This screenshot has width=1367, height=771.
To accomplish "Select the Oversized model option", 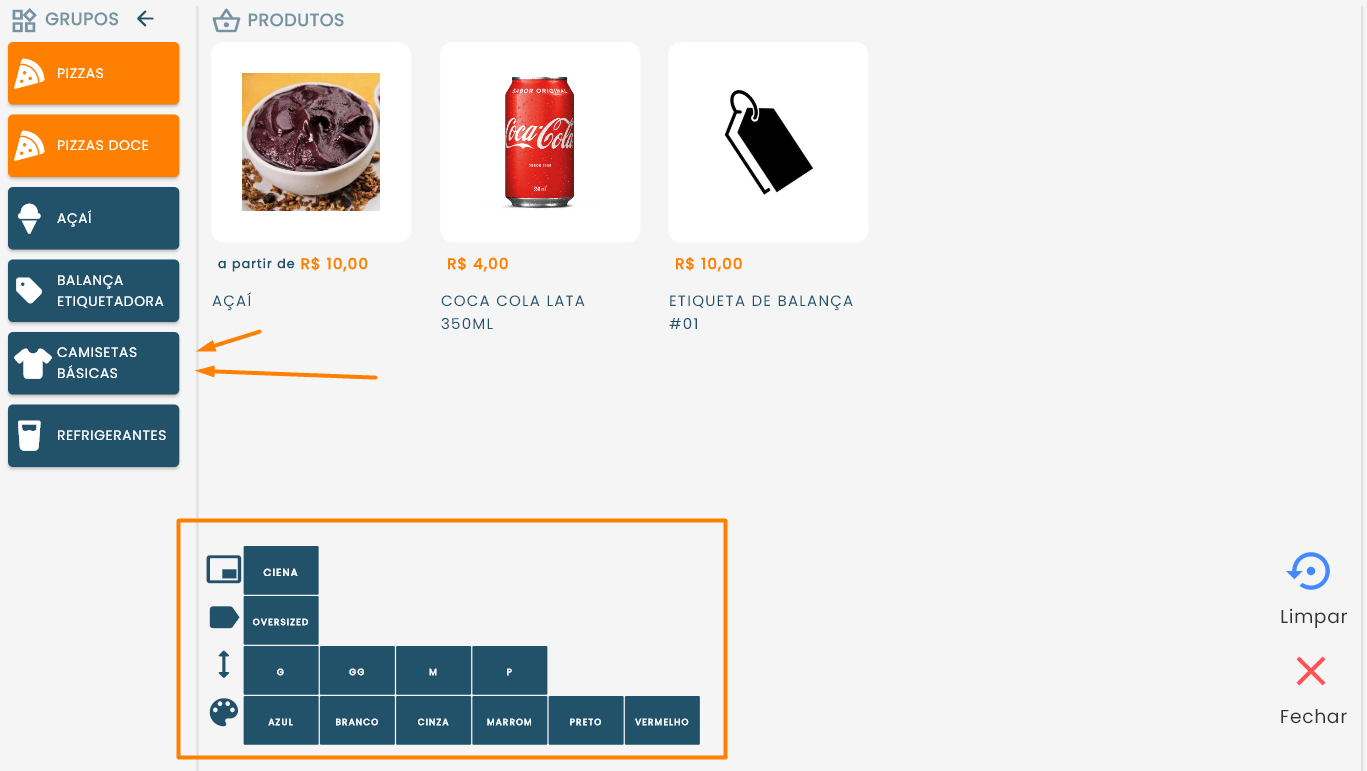I will point(281,621).
